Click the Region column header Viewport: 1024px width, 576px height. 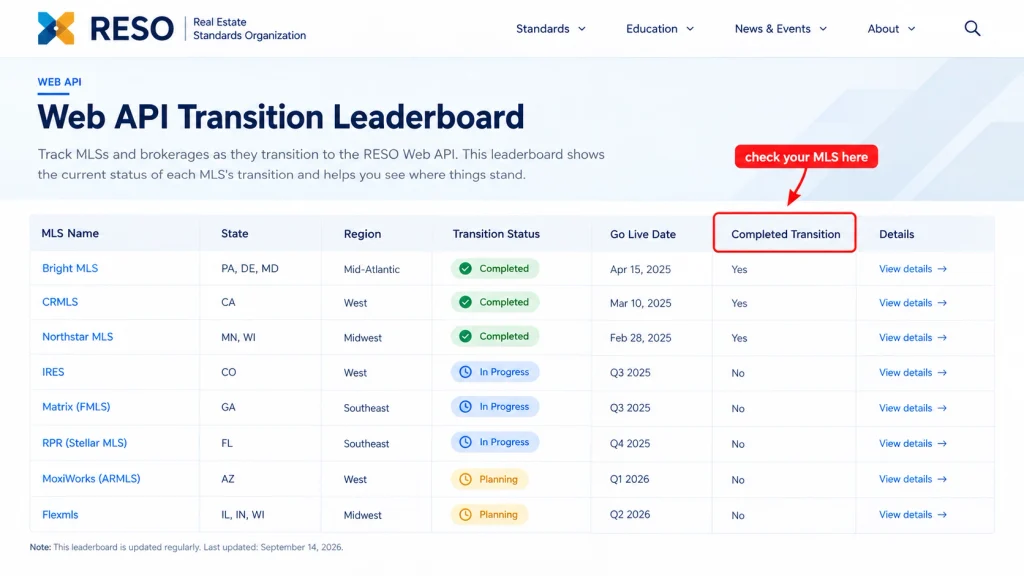tap(362, 234)
